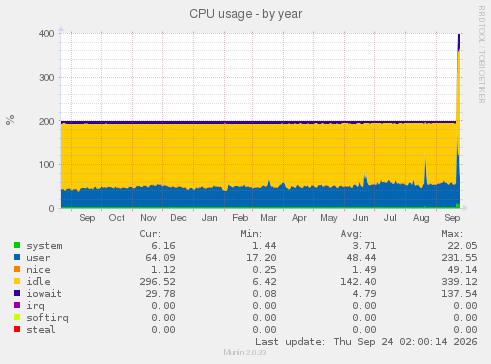Click the 'Dec' x-axis label
This screenshot has height=364, width=491.
point(178,218)
